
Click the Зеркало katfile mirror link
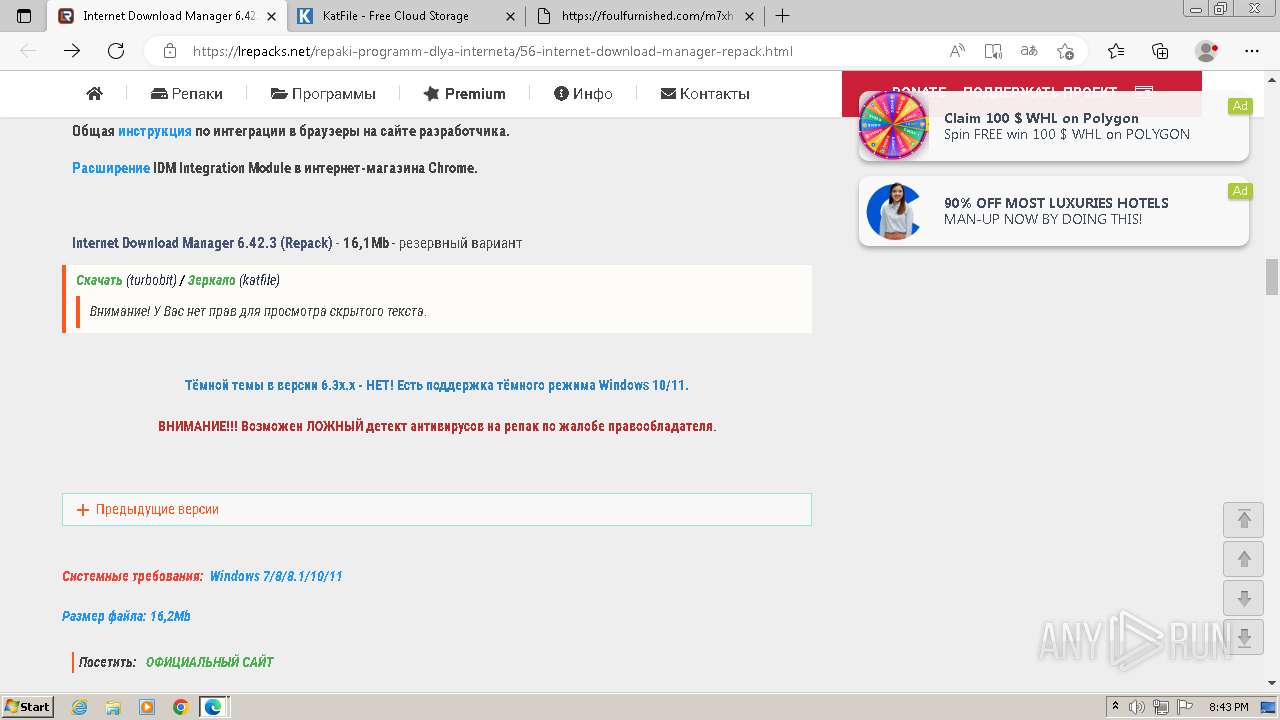click(x=212, y=280)
